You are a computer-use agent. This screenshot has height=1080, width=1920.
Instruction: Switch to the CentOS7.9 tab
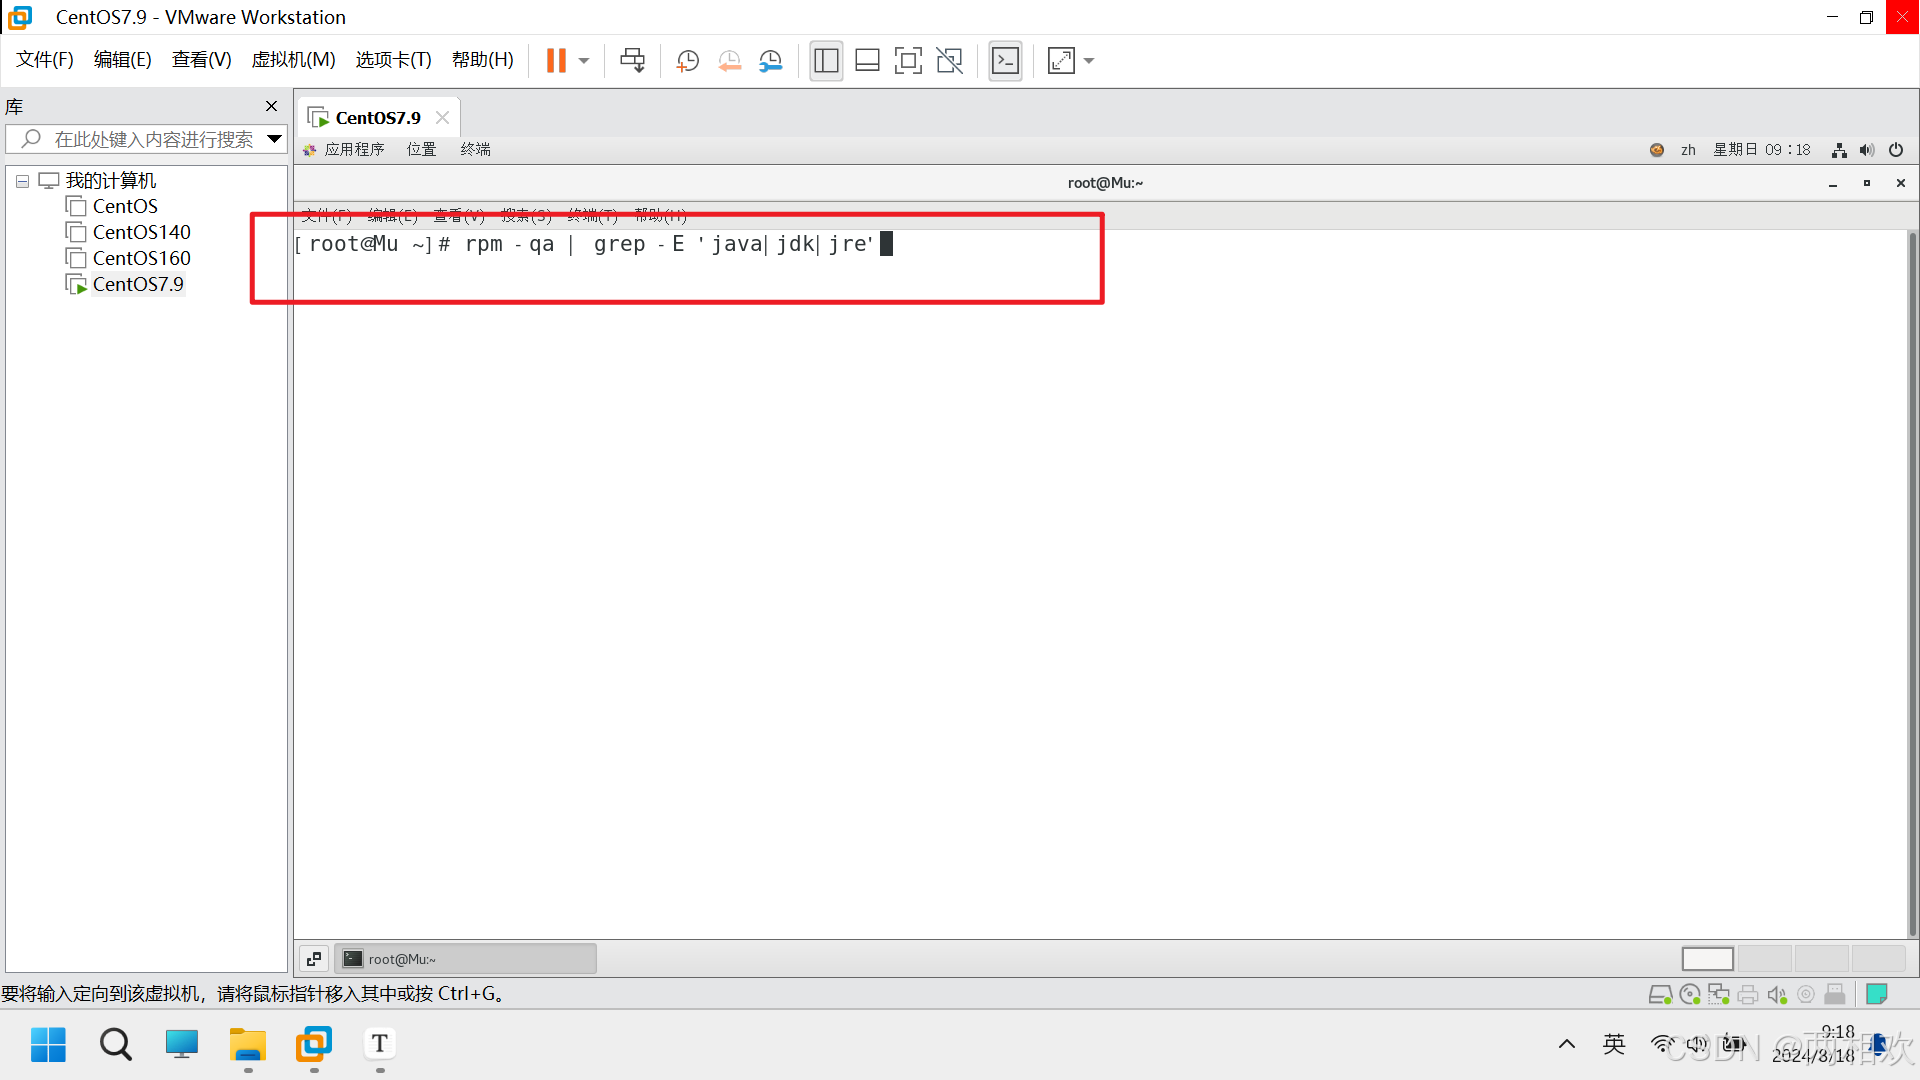coord(377,118)
